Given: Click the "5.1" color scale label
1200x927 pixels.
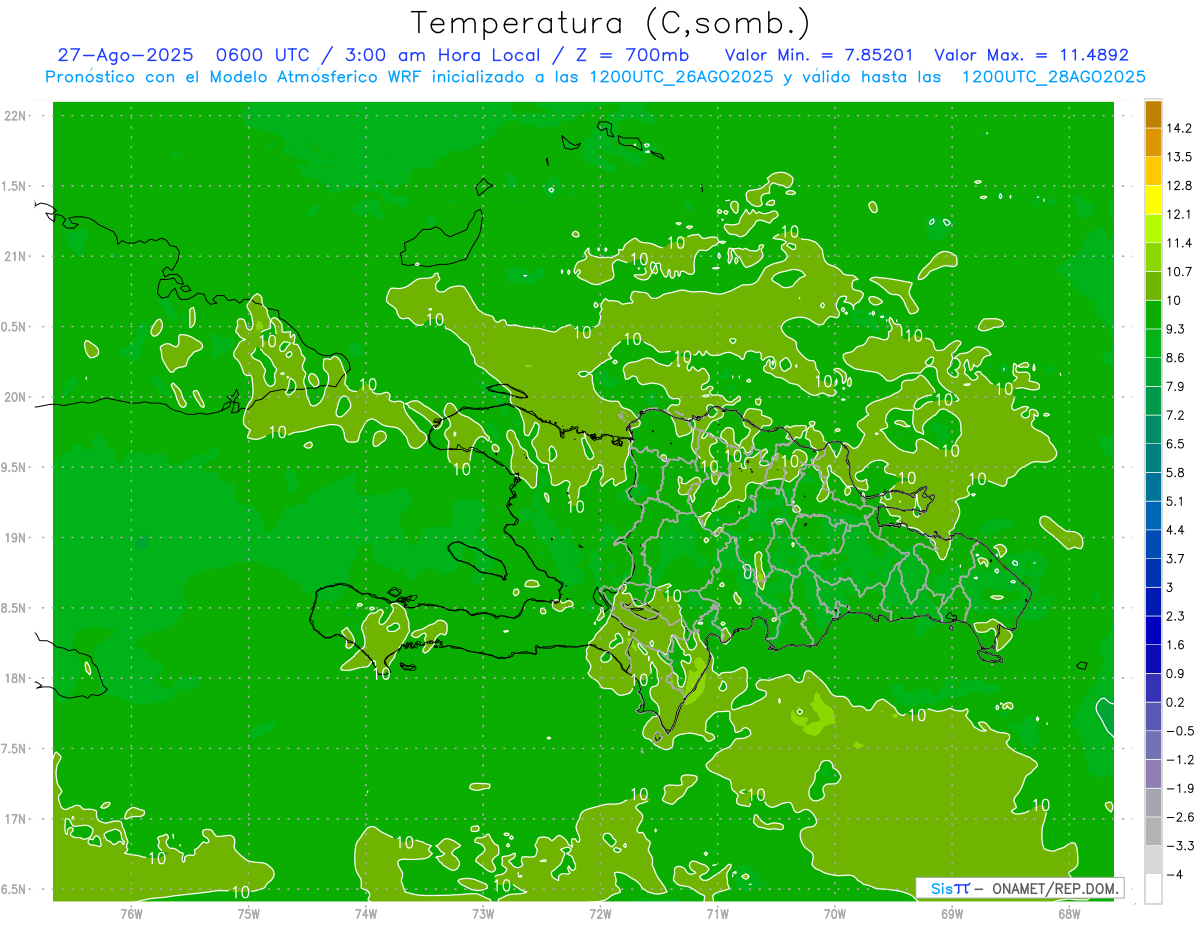Looking at the screenshot, I should [1176, 501].
